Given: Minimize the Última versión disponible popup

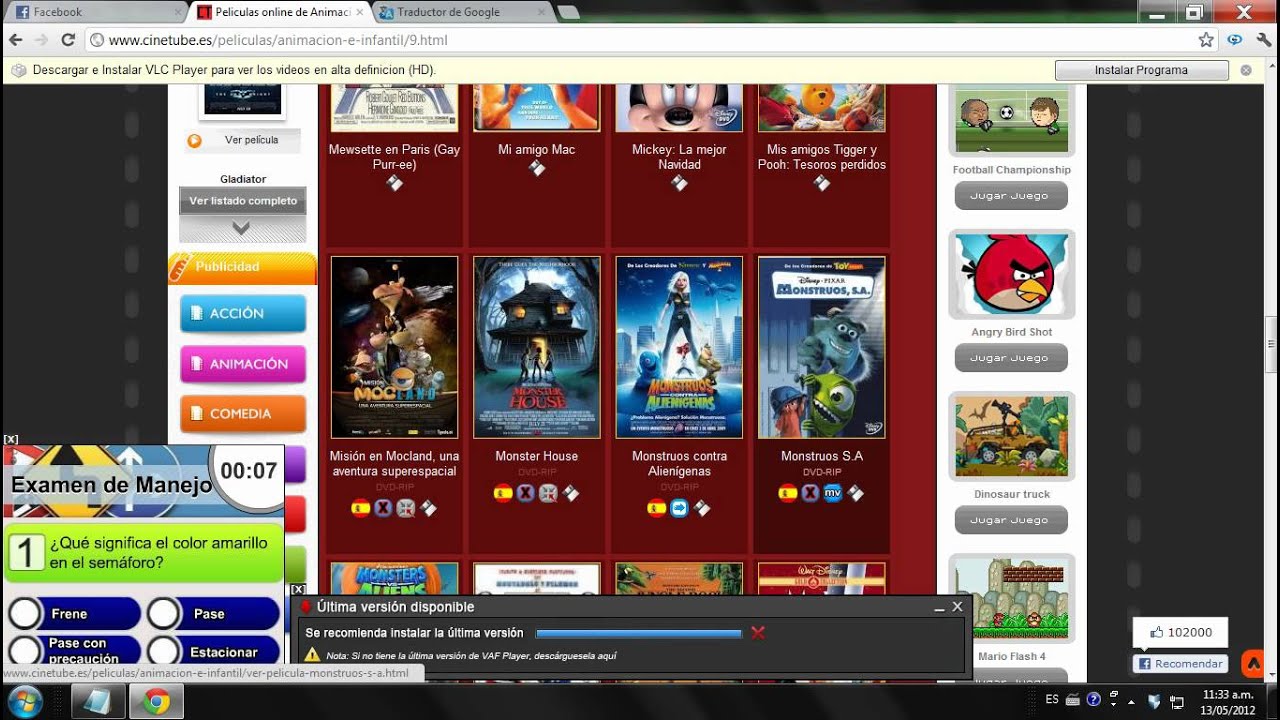Looking at the screenshot, I should coord(939,608).
